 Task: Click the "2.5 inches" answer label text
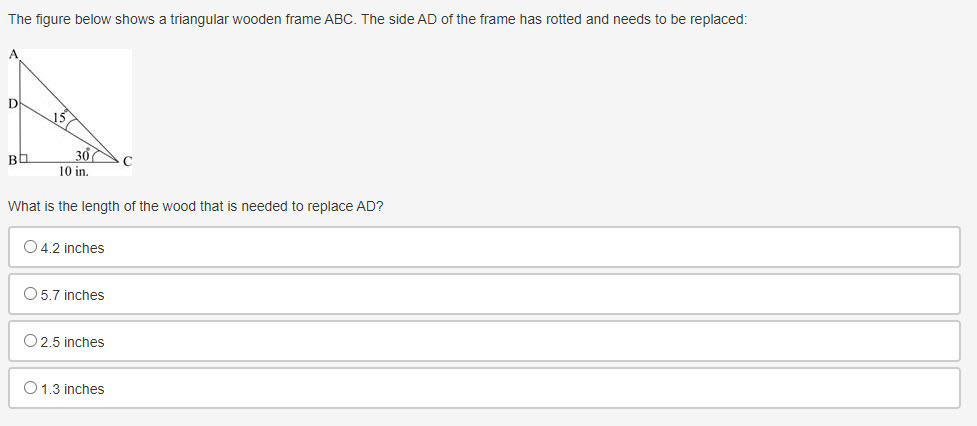click(x=72, y=342)
